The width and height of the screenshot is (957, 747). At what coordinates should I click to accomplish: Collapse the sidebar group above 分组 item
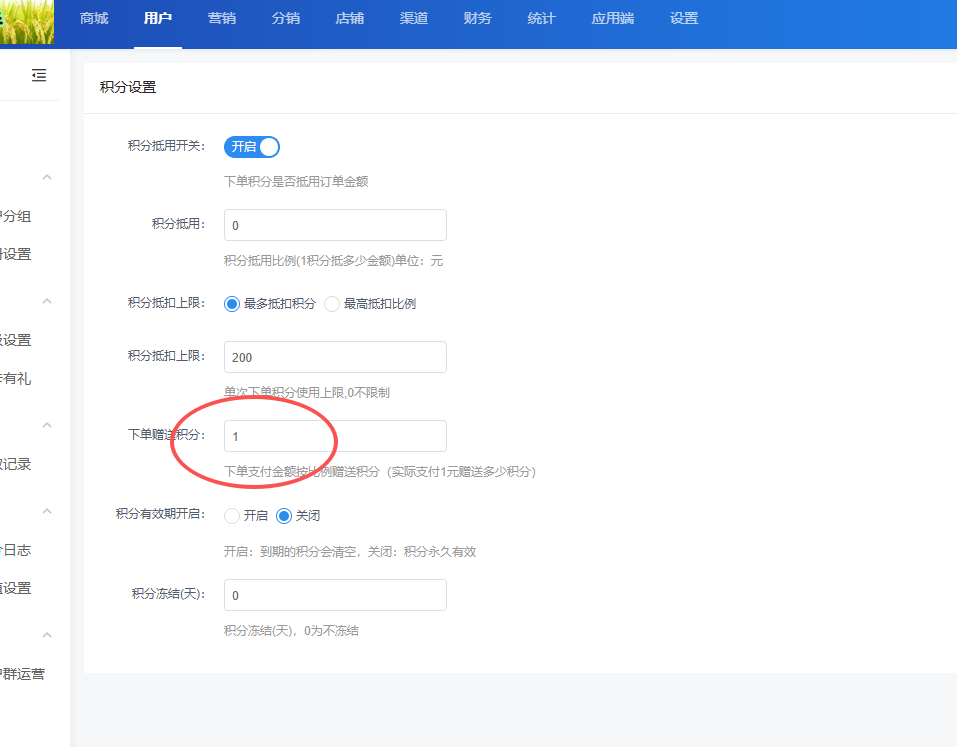pyautogui.click(x=47, y=177)
